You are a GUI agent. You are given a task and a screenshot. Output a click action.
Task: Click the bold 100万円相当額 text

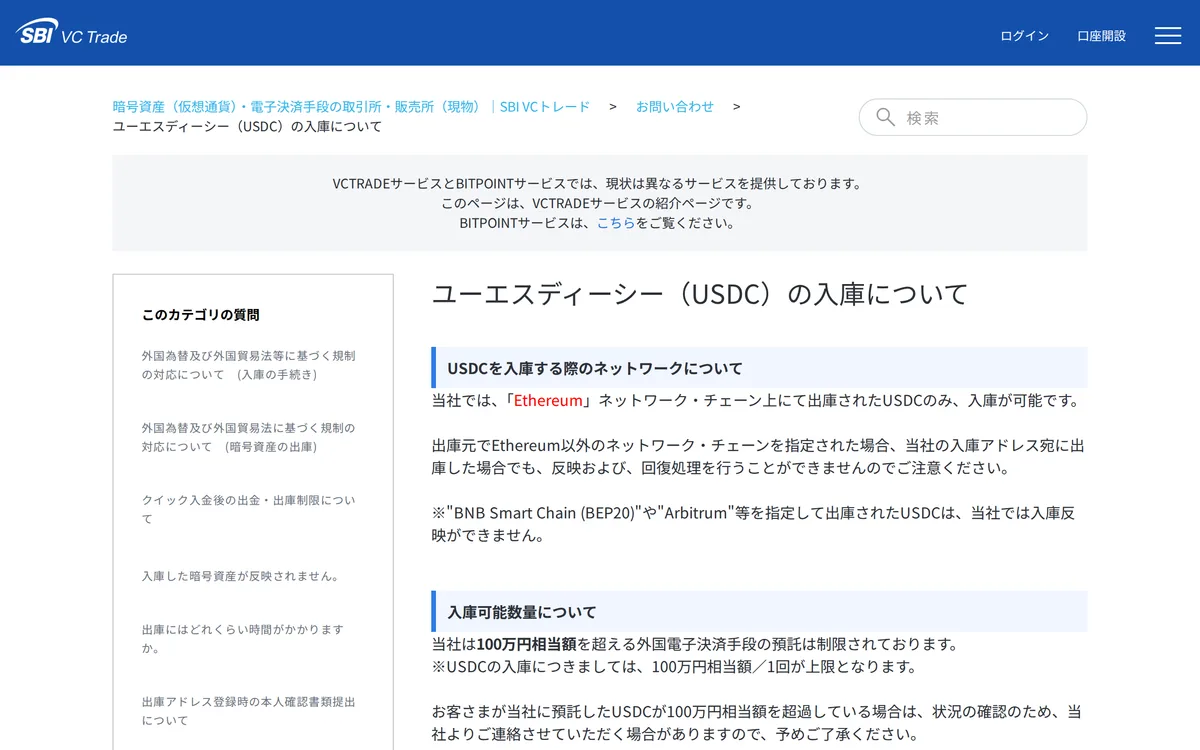[526, 644]
